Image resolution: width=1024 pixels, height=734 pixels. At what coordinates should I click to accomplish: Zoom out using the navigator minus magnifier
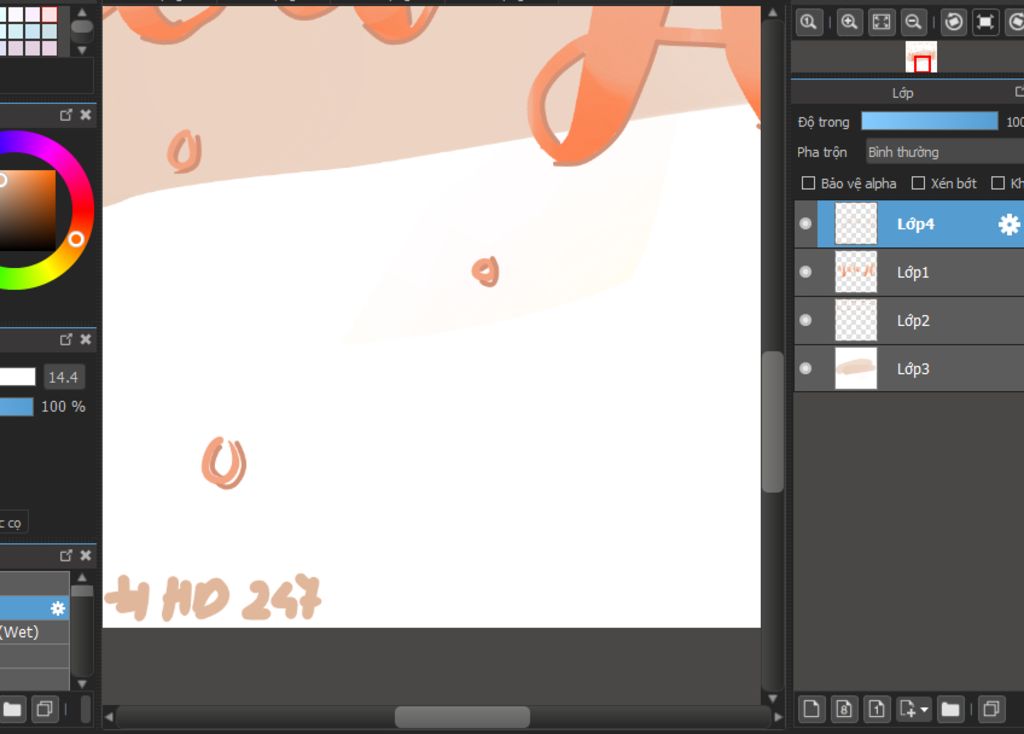913,22
